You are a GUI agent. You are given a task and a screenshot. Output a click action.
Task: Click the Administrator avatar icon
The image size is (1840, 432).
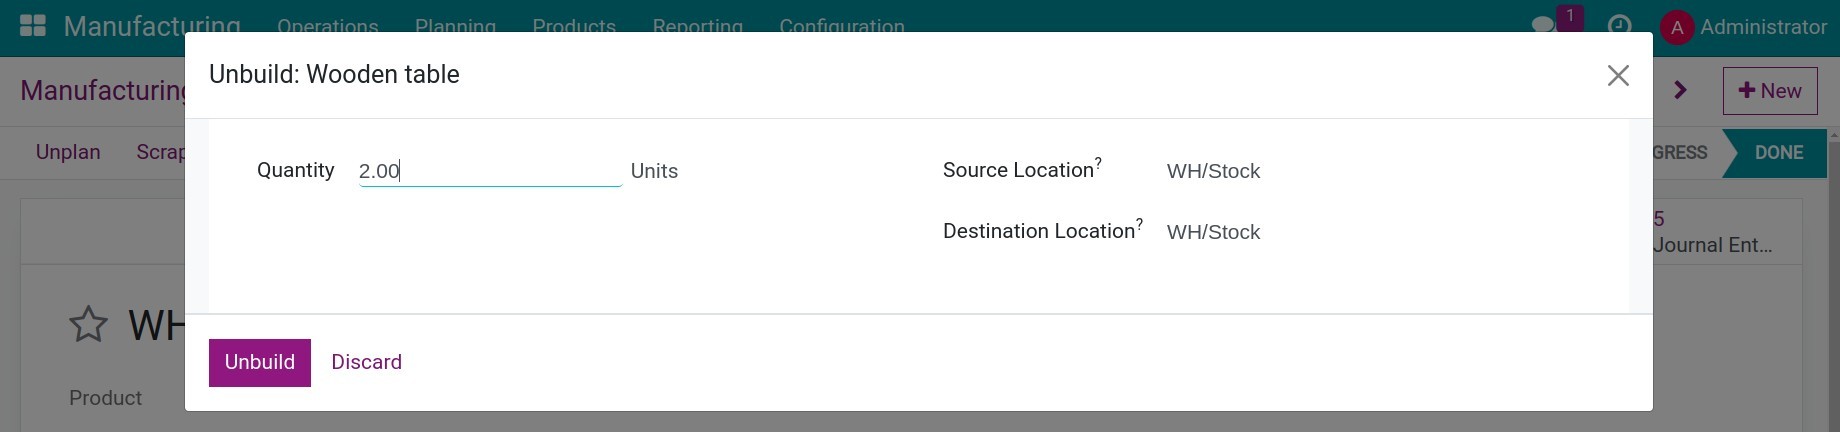click(x=1676, y=27)
